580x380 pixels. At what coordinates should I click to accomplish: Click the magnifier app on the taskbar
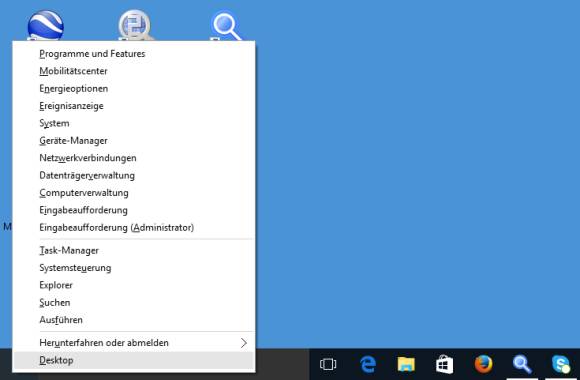522,364
